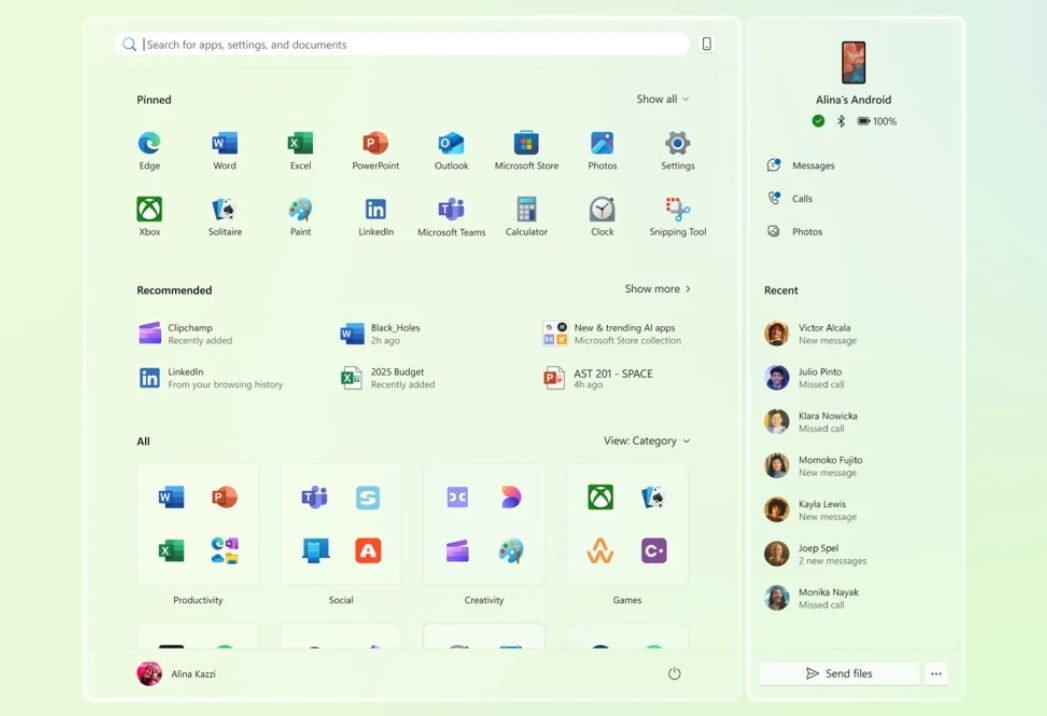Open recommended Clipchamp recently added
Viewport: 1047px width, 716px height.
[x=186, y=333]
